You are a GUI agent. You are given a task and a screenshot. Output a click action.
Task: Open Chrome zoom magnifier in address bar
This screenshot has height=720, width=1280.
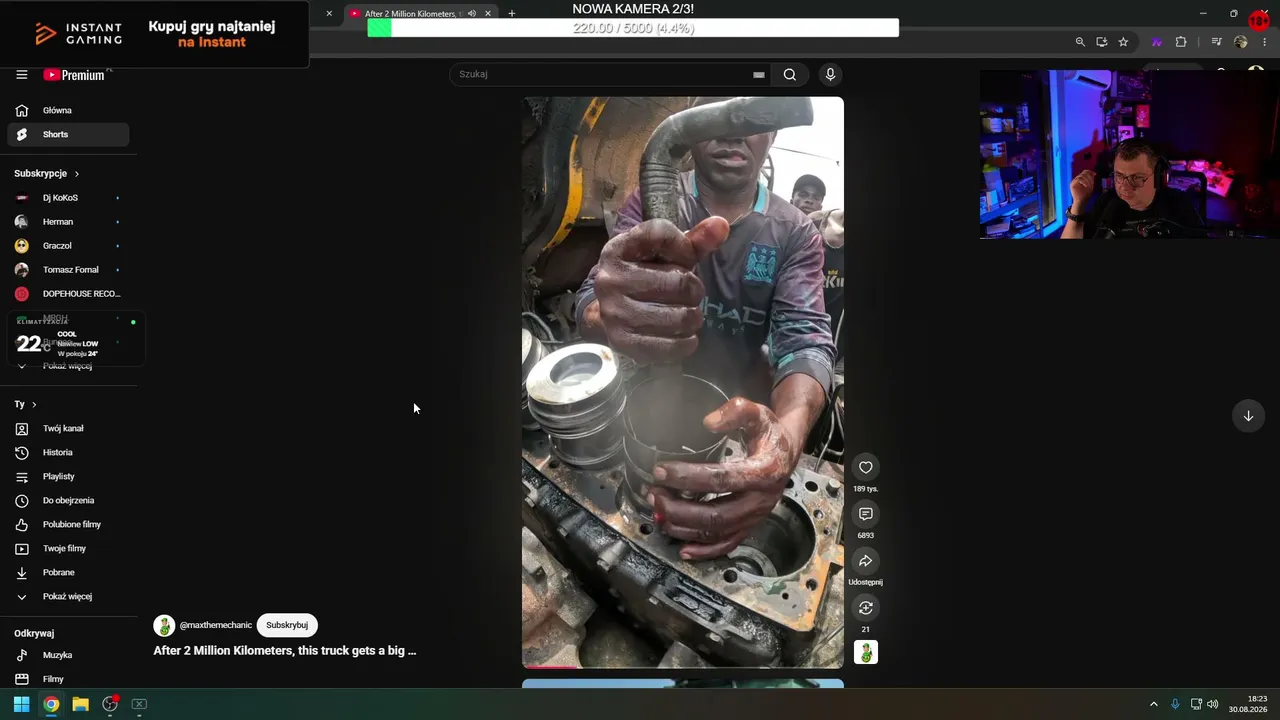pyautogui.click(x=1080, y=42)
